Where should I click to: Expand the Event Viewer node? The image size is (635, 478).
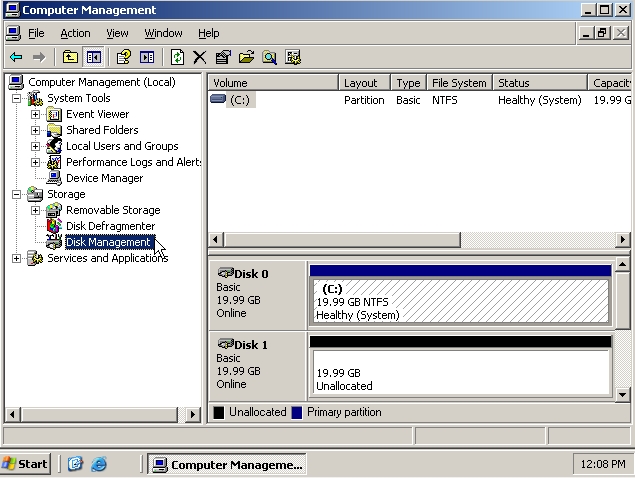tap(35, 114)
